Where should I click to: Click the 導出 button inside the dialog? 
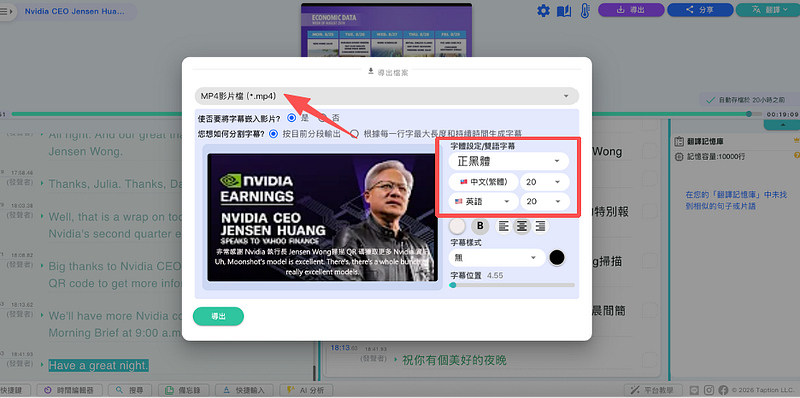[x=218, y=316]
